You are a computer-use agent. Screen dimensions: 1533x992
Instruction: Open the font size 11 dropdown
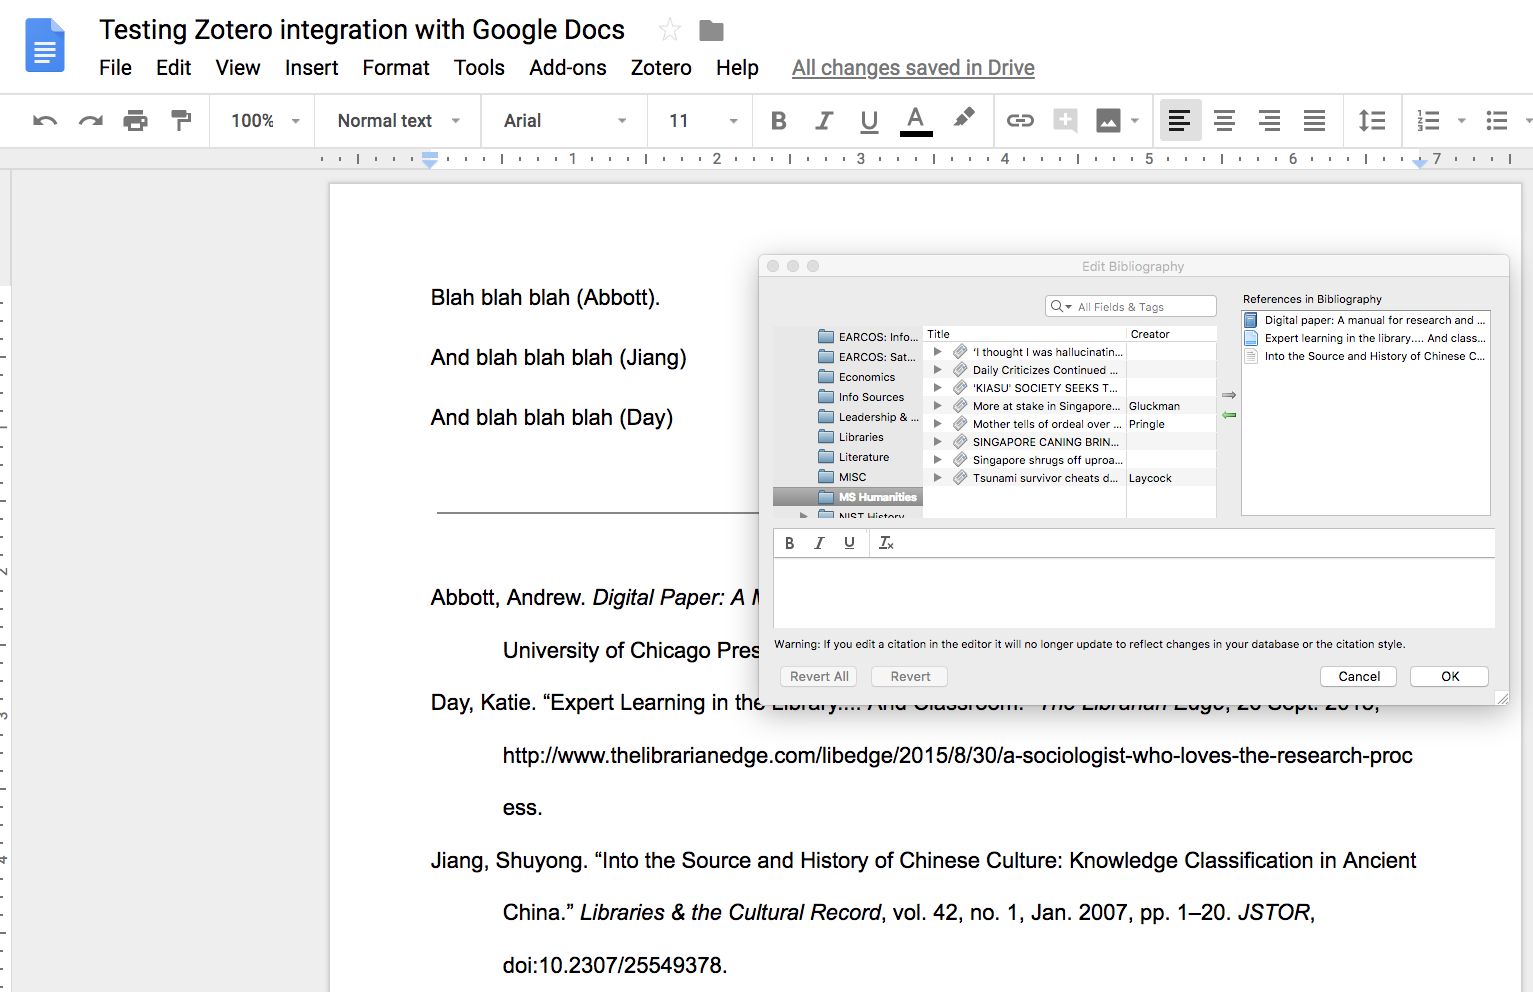tap(703, 121)
